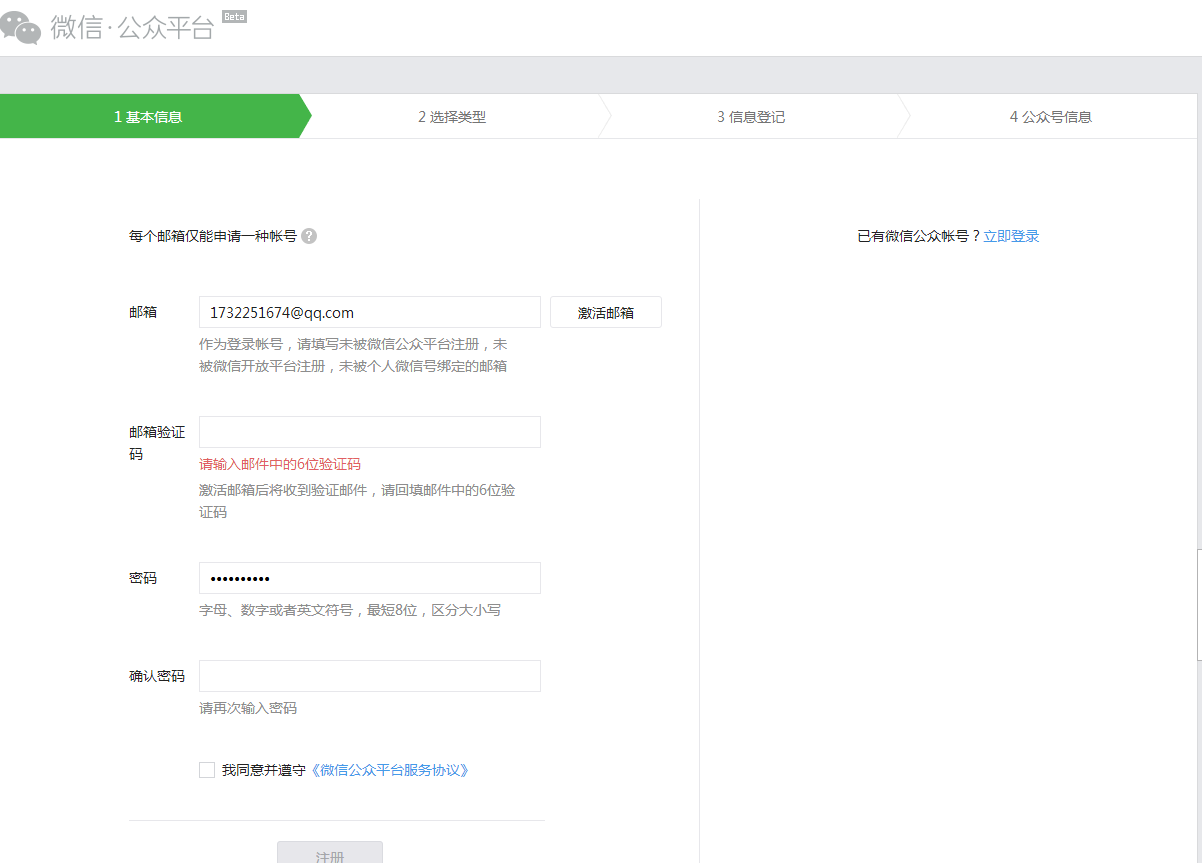Select step 1 基本信息 tab
The image size is (1202, 863).
[150, 116]
